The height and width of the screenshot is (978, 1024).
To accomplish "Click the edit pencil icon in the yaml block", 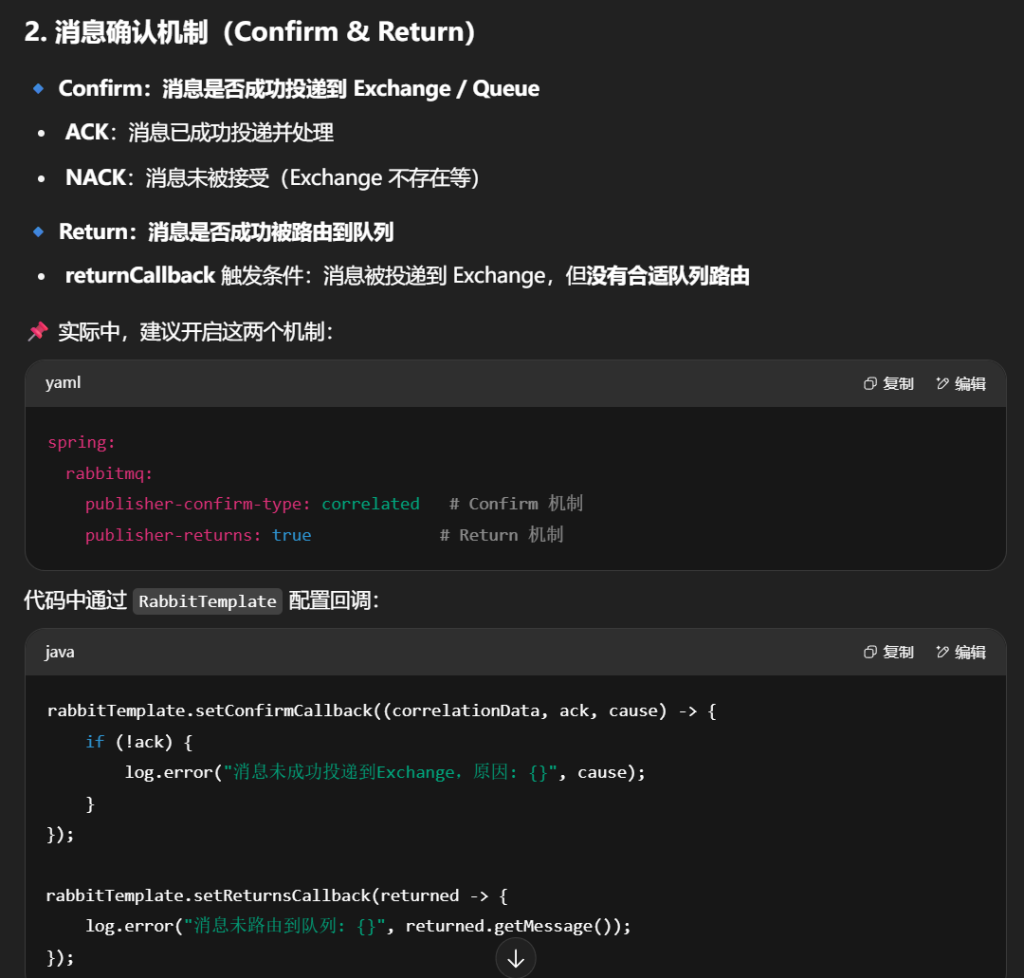I will tap(942, 384).
